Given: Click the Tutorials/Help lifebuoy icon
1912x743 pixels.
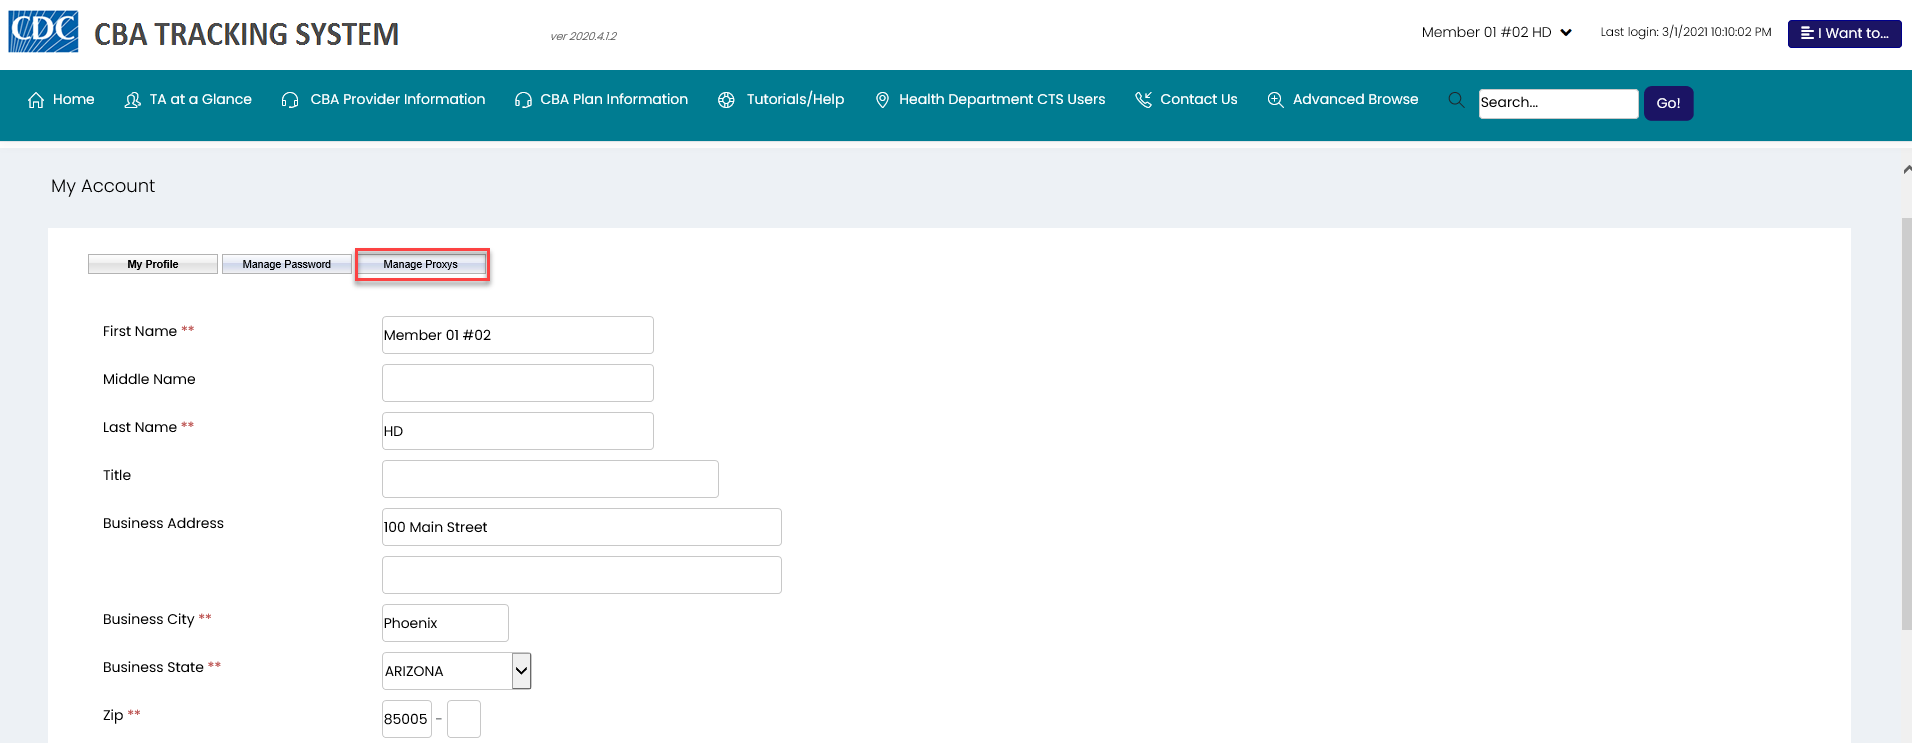Looking at the screenshot, I should pyautogui.click(x=726, y=100).
